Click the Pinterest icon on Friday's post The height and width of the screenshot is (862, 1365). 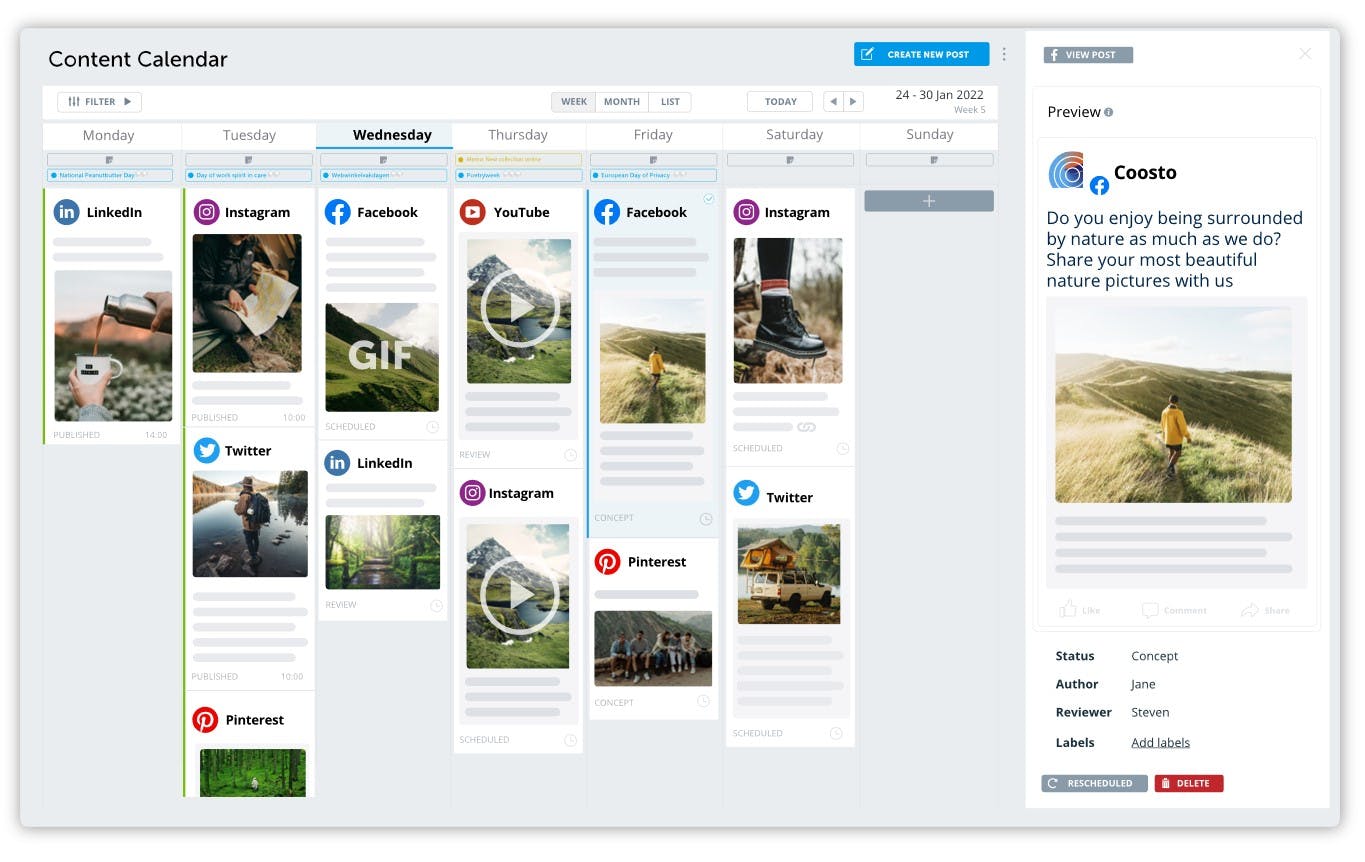click(608, 562)
